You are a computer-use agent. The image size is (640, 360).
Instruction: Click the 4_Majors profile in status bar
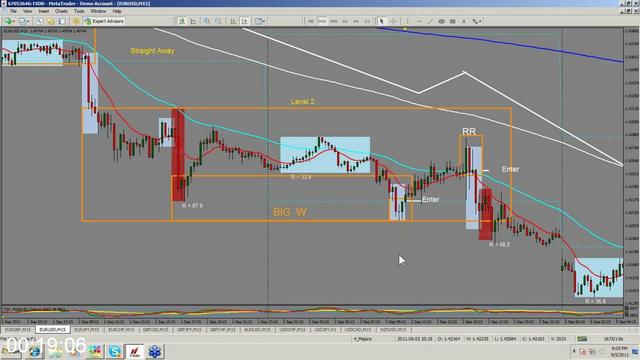click(362, 339)
